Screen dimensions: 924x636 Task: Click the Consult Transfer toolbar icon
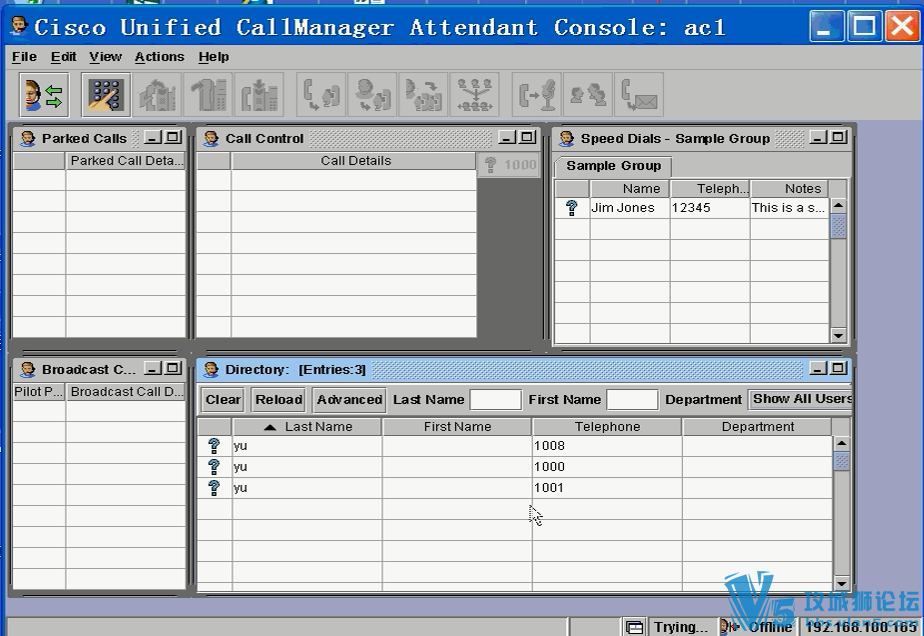(372, 94)
